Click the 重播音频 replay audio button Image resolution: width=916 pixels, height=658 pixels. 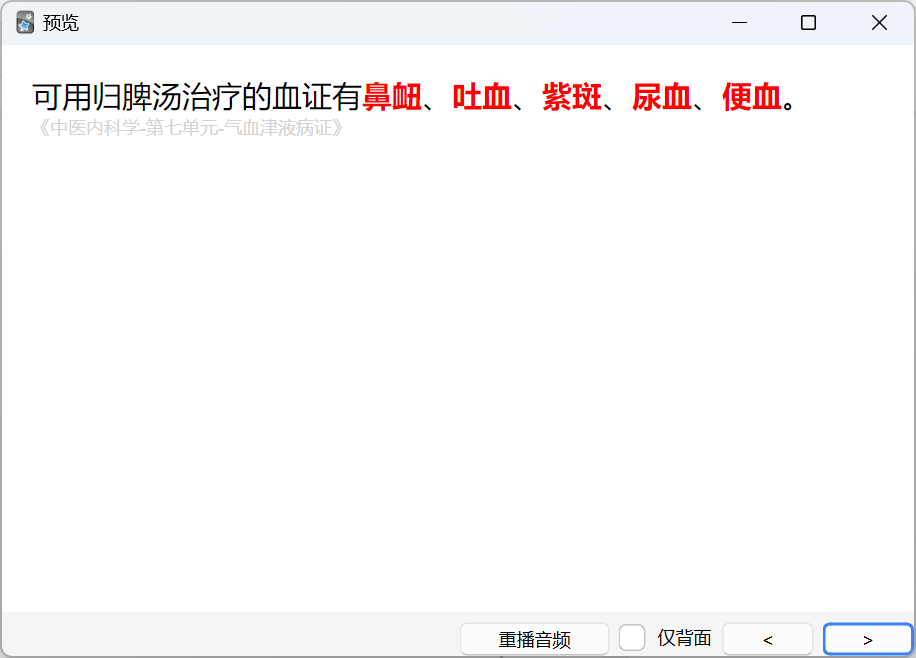click(x=534, y=639)
